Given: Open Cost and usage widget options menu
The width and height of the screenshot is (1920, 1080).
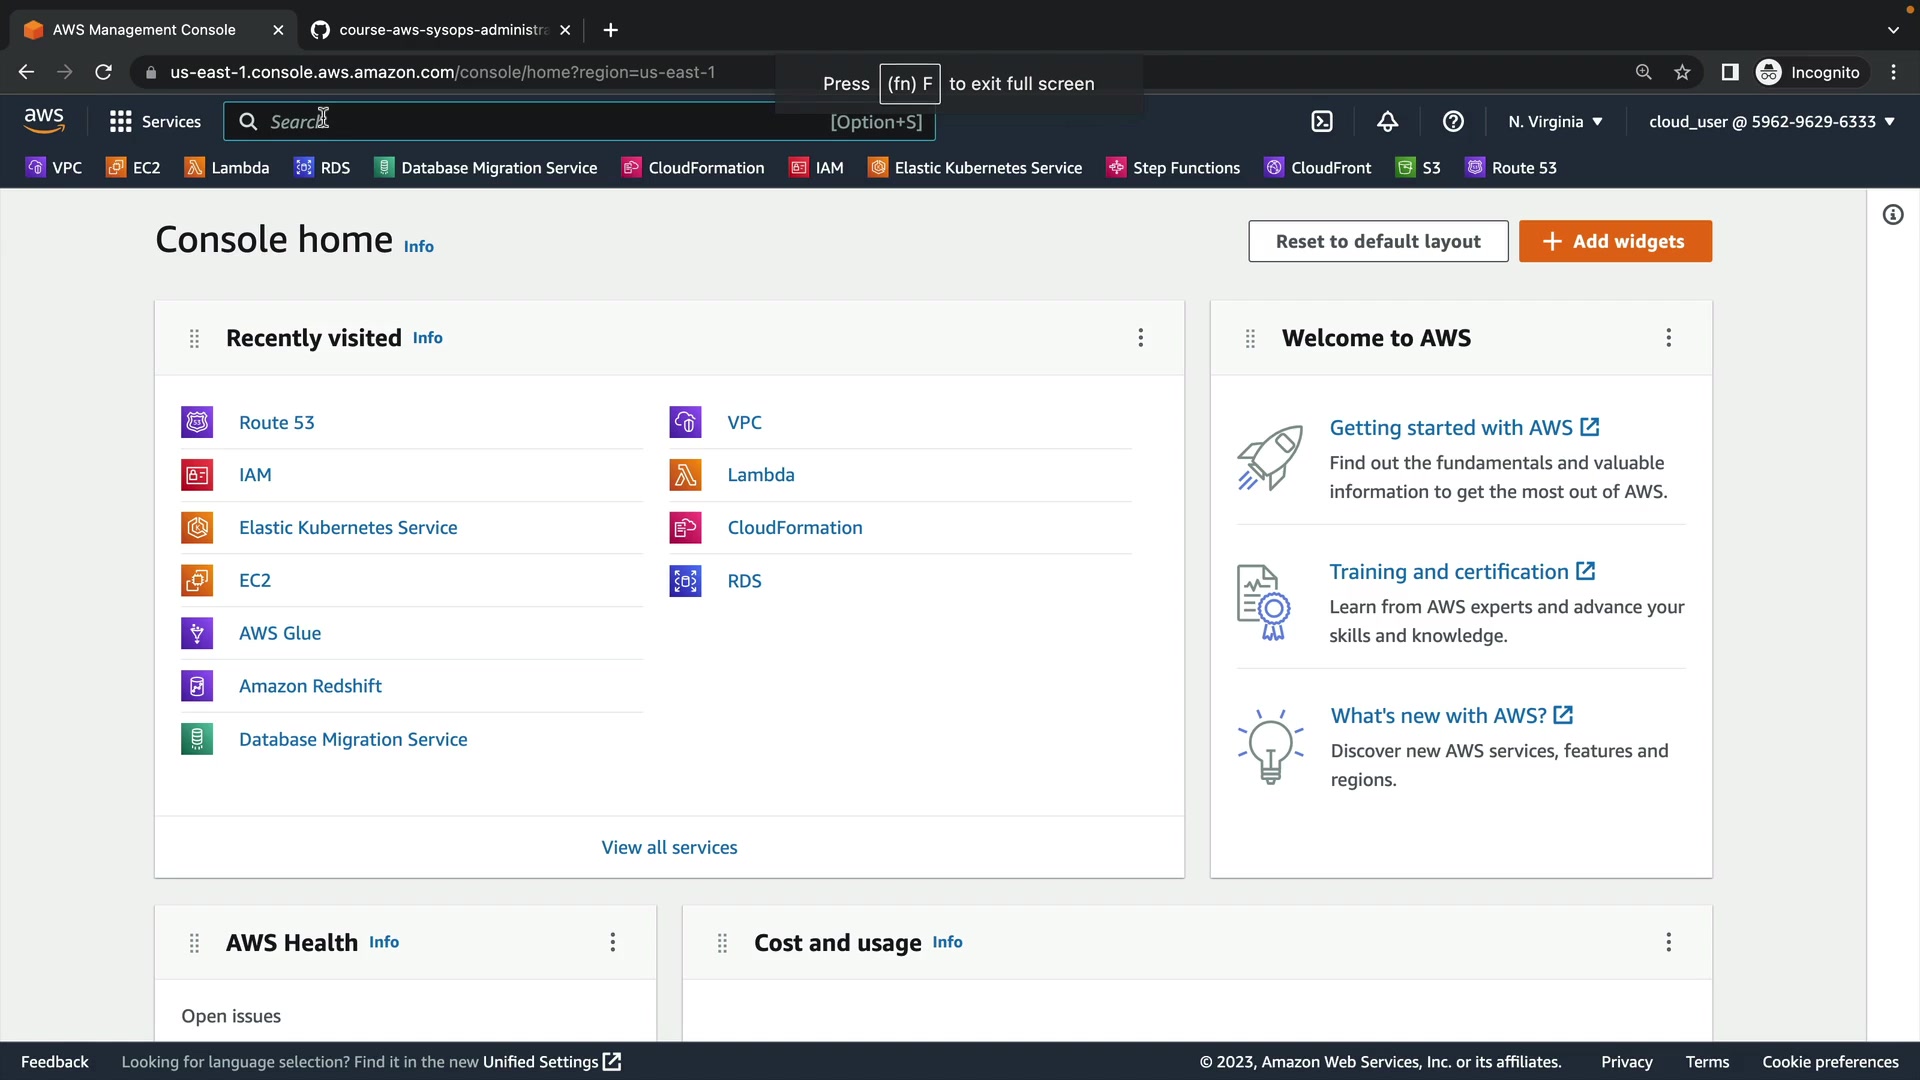Looking at the screenshot, I should (x=1668, y=942).
